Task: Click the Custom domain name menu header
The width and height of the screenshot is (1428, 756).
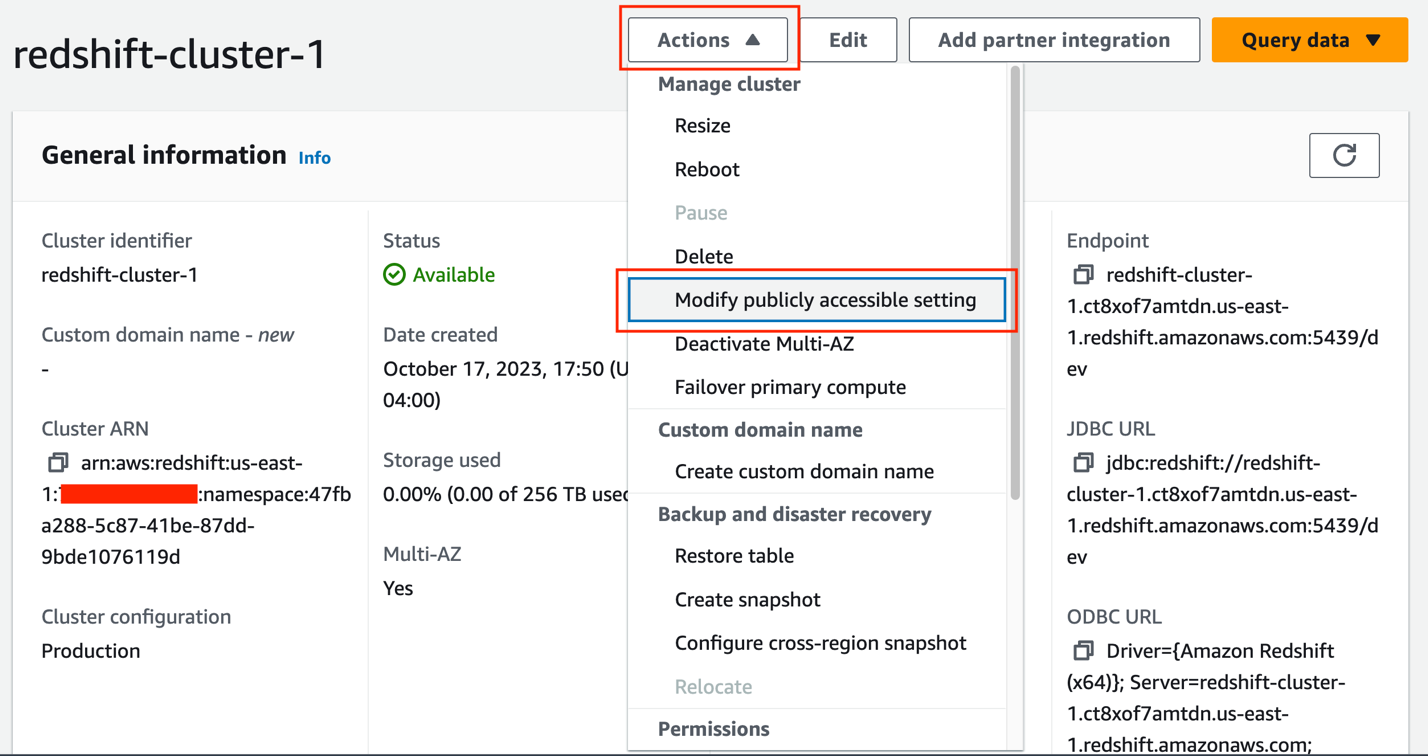Action: [760, 430]
